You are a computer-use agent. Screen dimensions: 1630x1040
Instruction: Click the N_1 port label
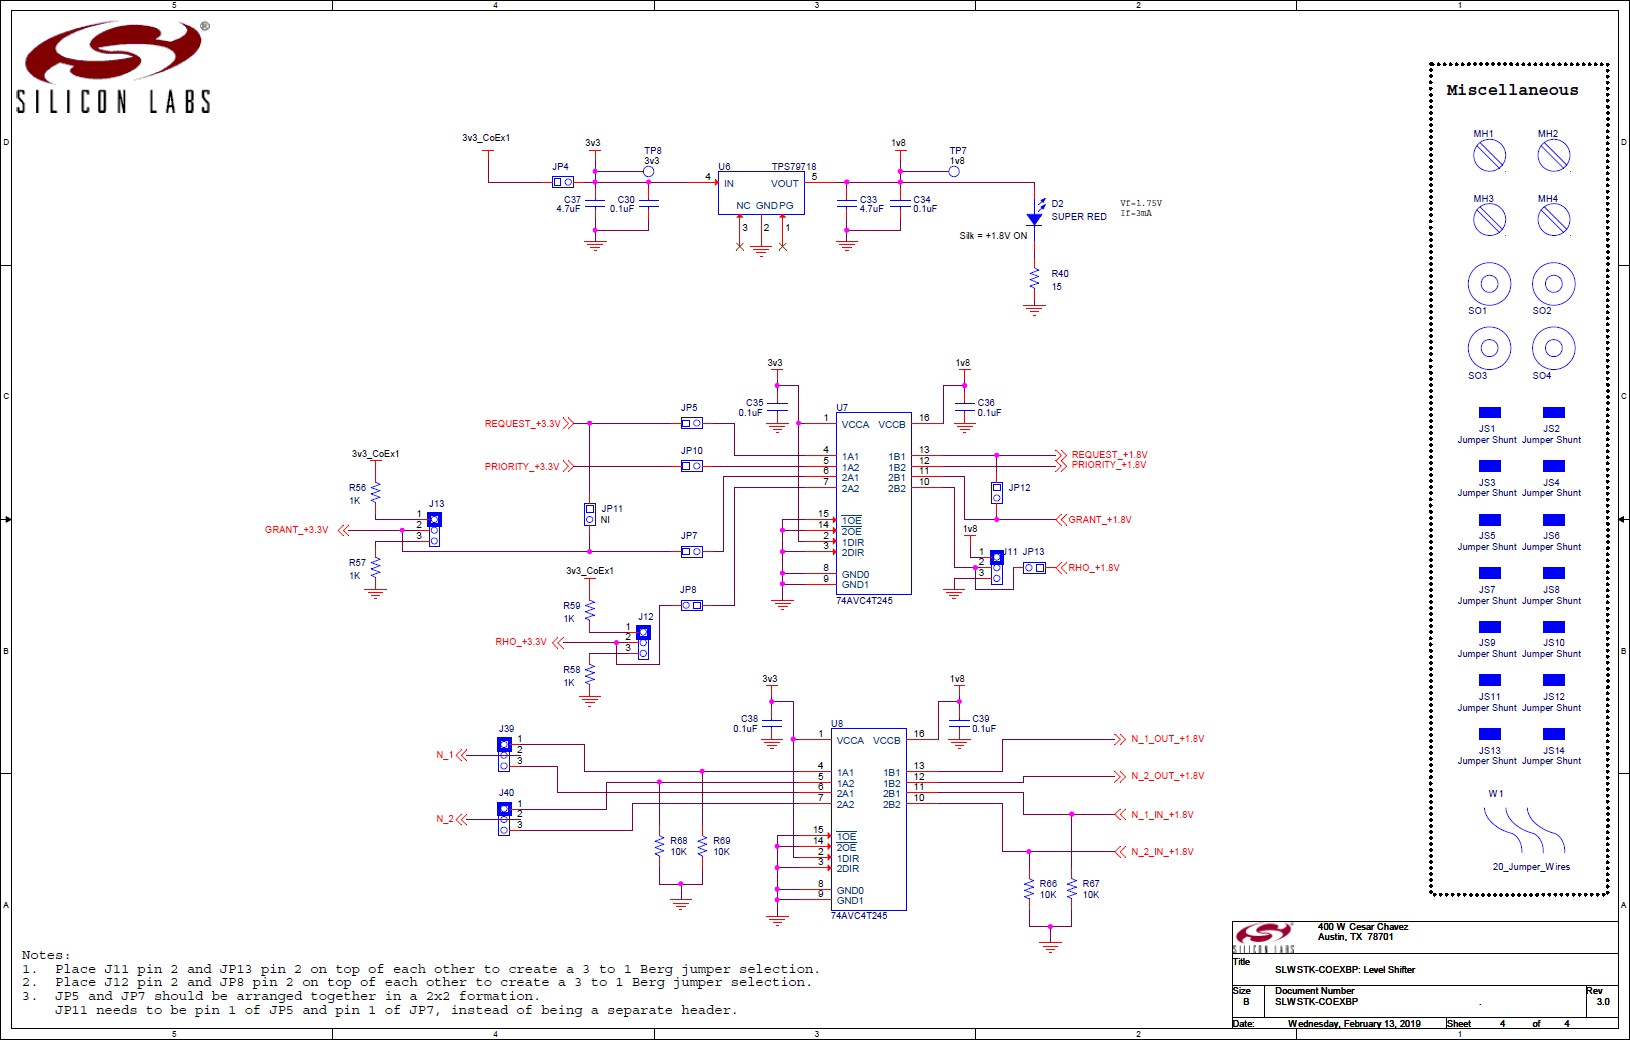[x=445, y=755]
